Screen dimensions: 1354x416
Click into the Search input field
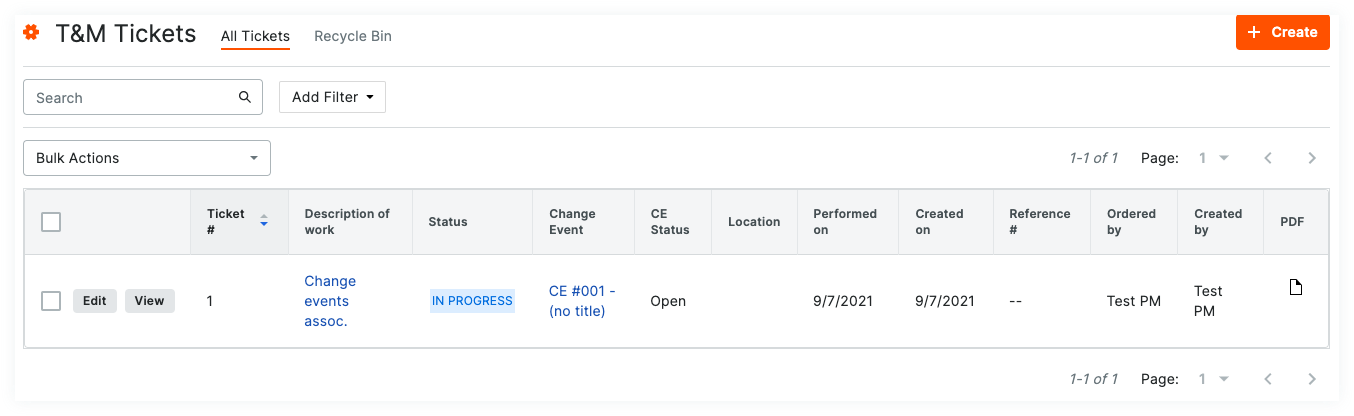(130, 98)
